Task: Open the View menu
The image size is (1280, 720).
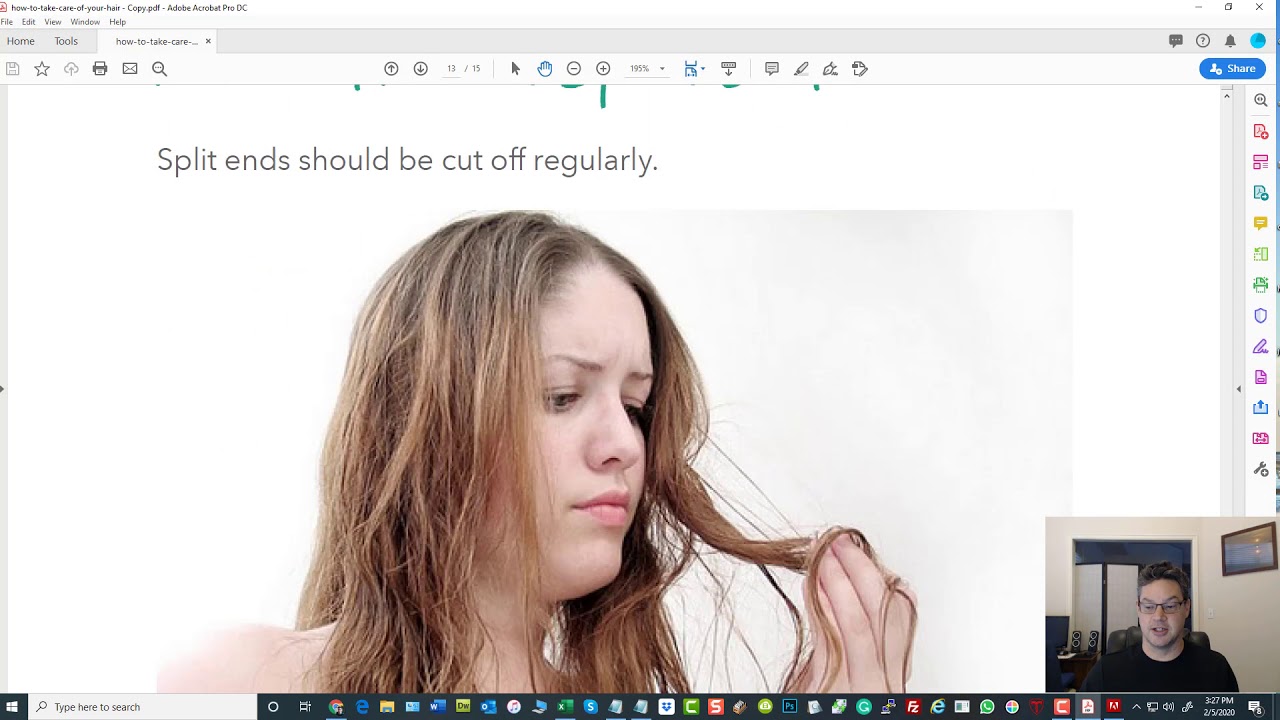Action: pos(53,22)
